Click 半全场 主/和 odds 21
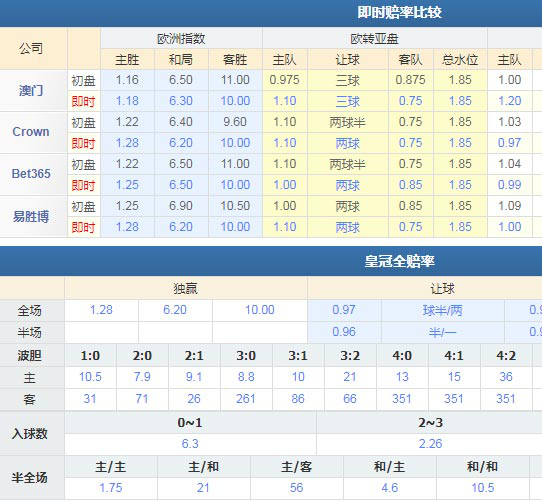The image size is (542, 502). point(203,488)
